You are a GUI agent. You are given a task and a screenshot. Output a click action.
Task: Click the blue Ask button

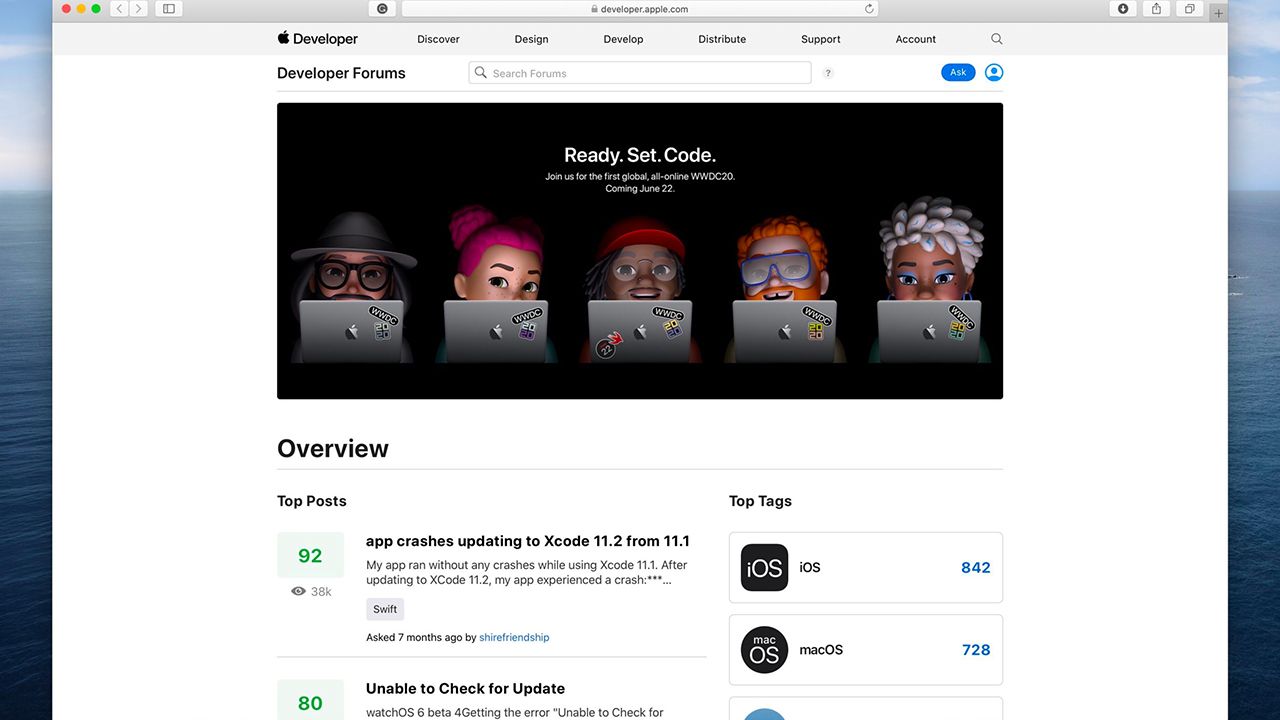pyautogui.click(x=958, y=72)
